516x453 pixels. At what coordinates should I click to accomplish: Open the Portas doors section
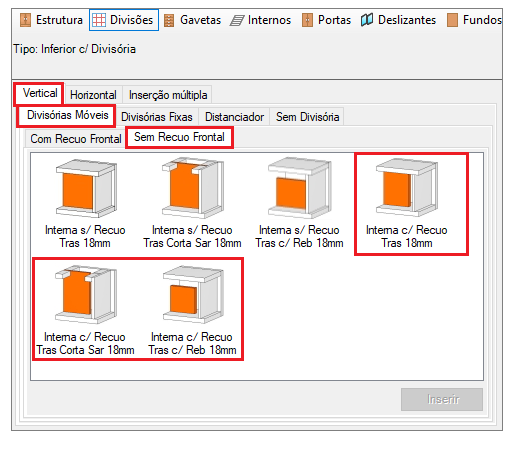[x=326, y=20]
